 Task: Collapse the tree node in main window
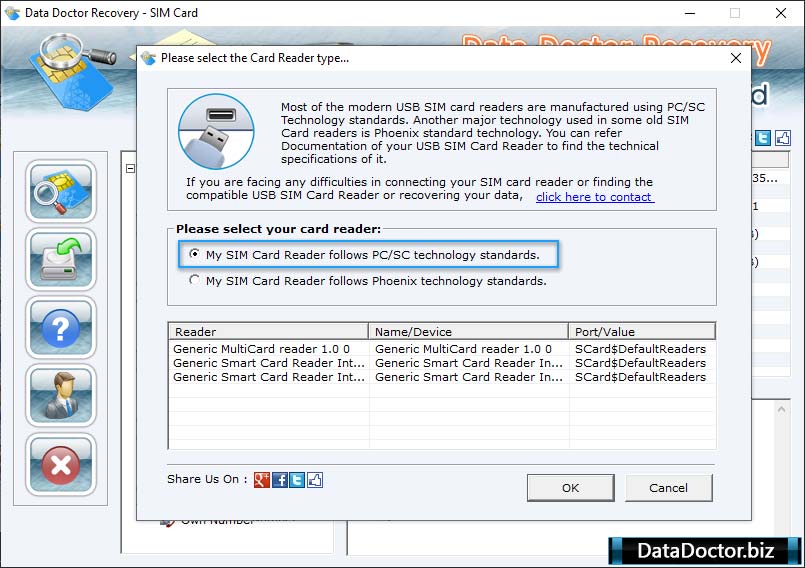(130, 168)
